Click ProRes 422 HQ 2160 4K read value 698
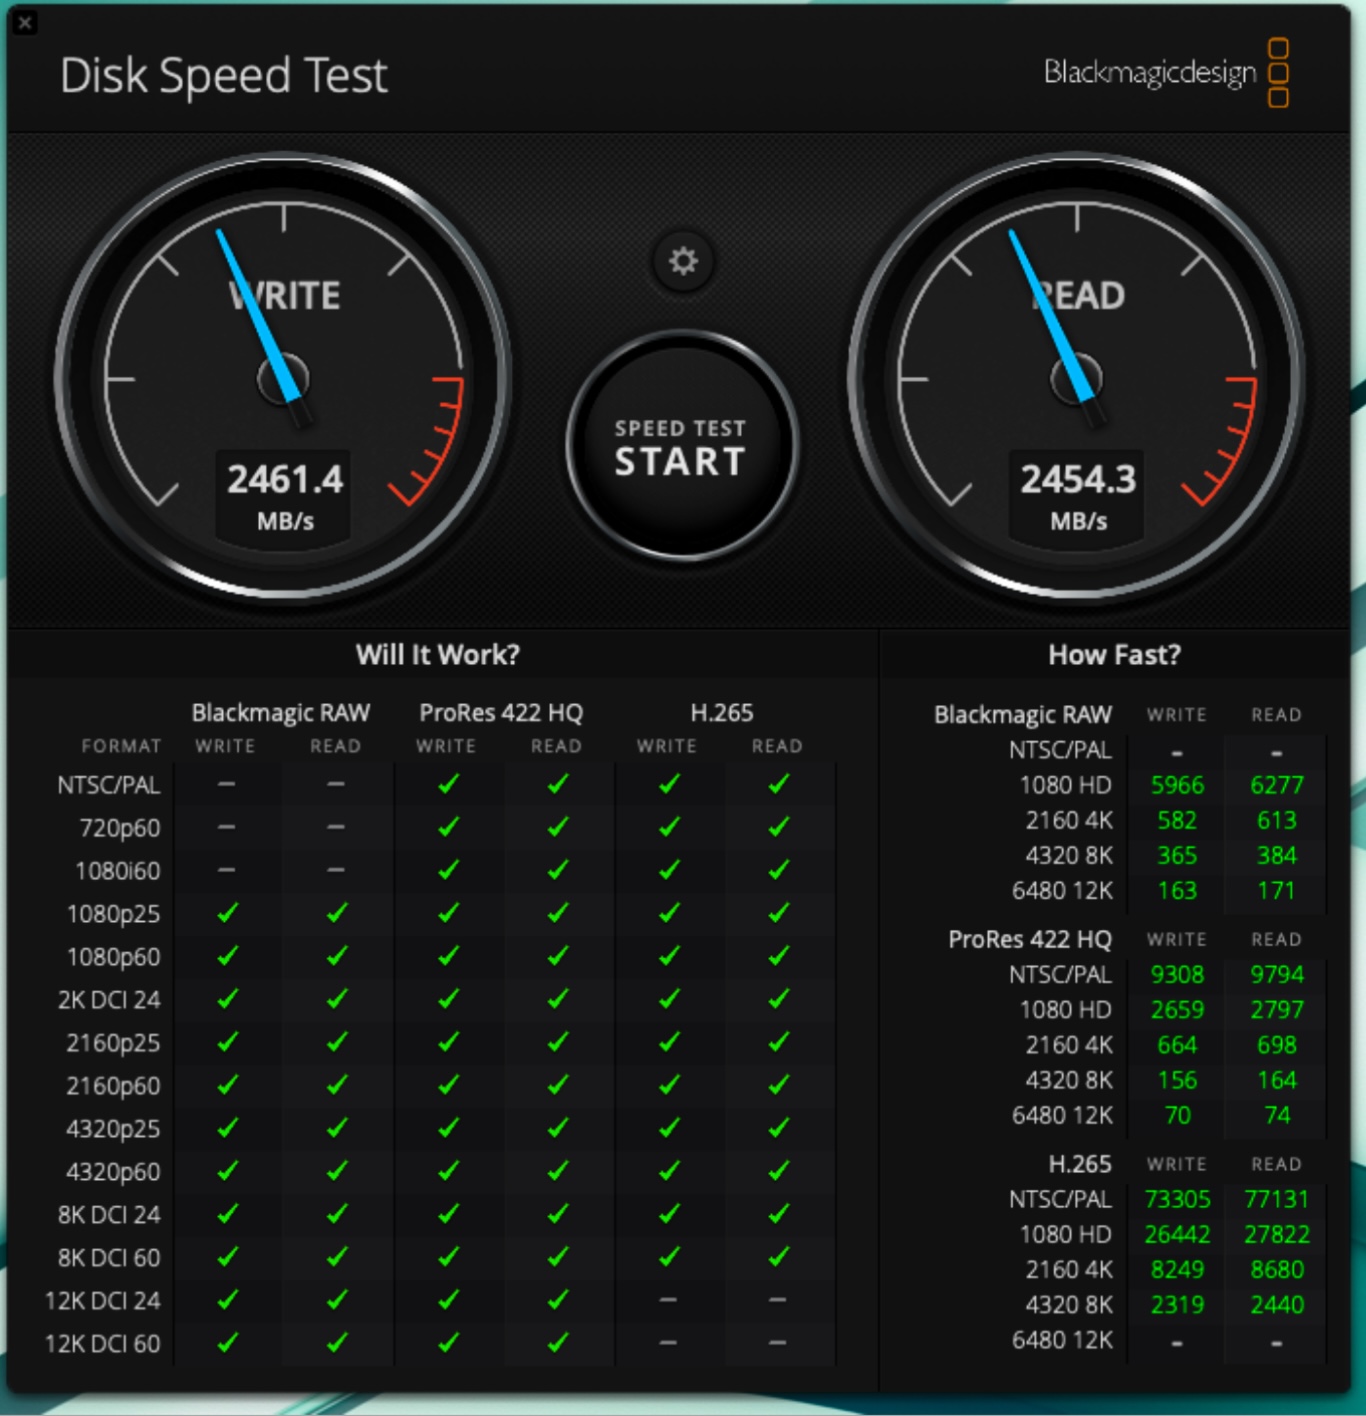The image size is (1366, 1416). [1277, 1044]
